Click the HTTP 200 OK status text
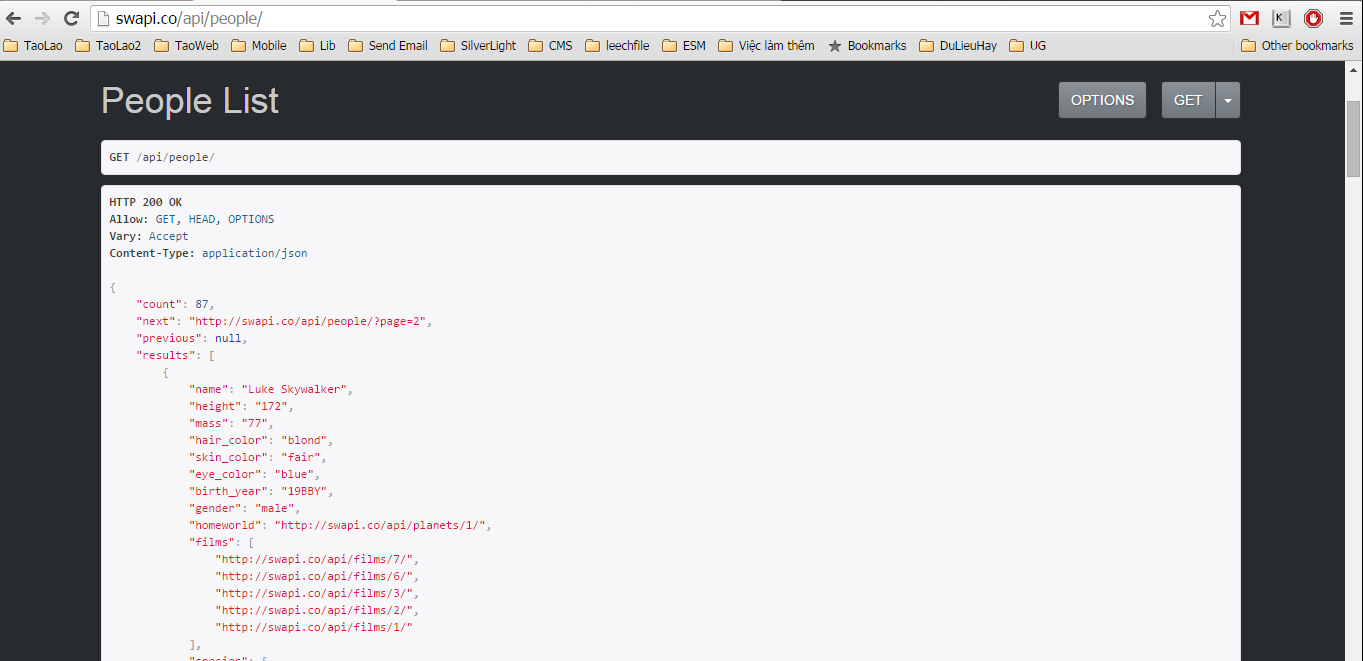Viewport: 1363px width, 661px height. [x=146, y=202]
